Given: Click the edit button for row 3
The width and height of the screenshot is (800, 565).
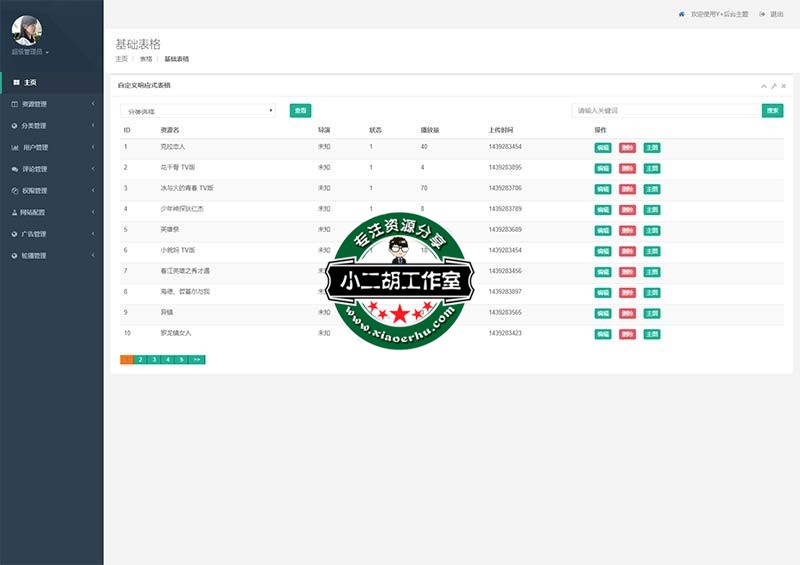Looking at the screenshot, I should pyautogui.click(x=603, y=189).
